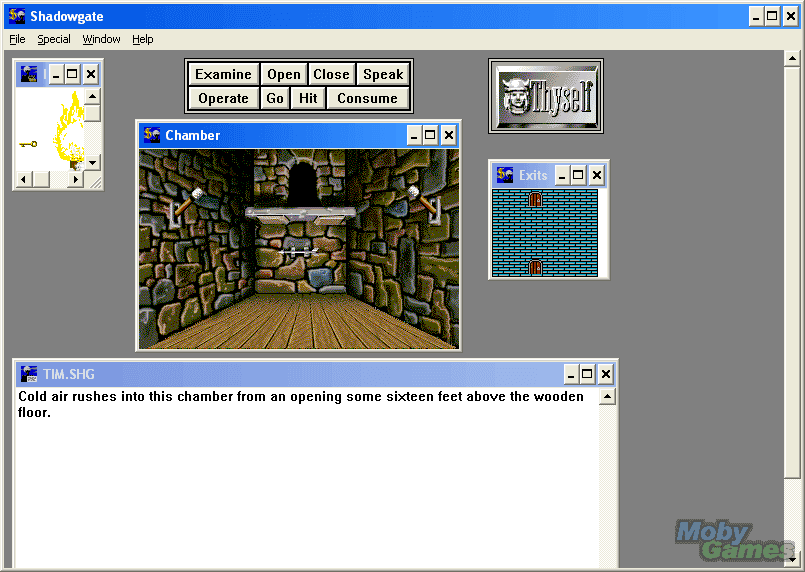805x572 pixels.
Task: Click inventory scrollbar up arrow
Action: [92, 96]
